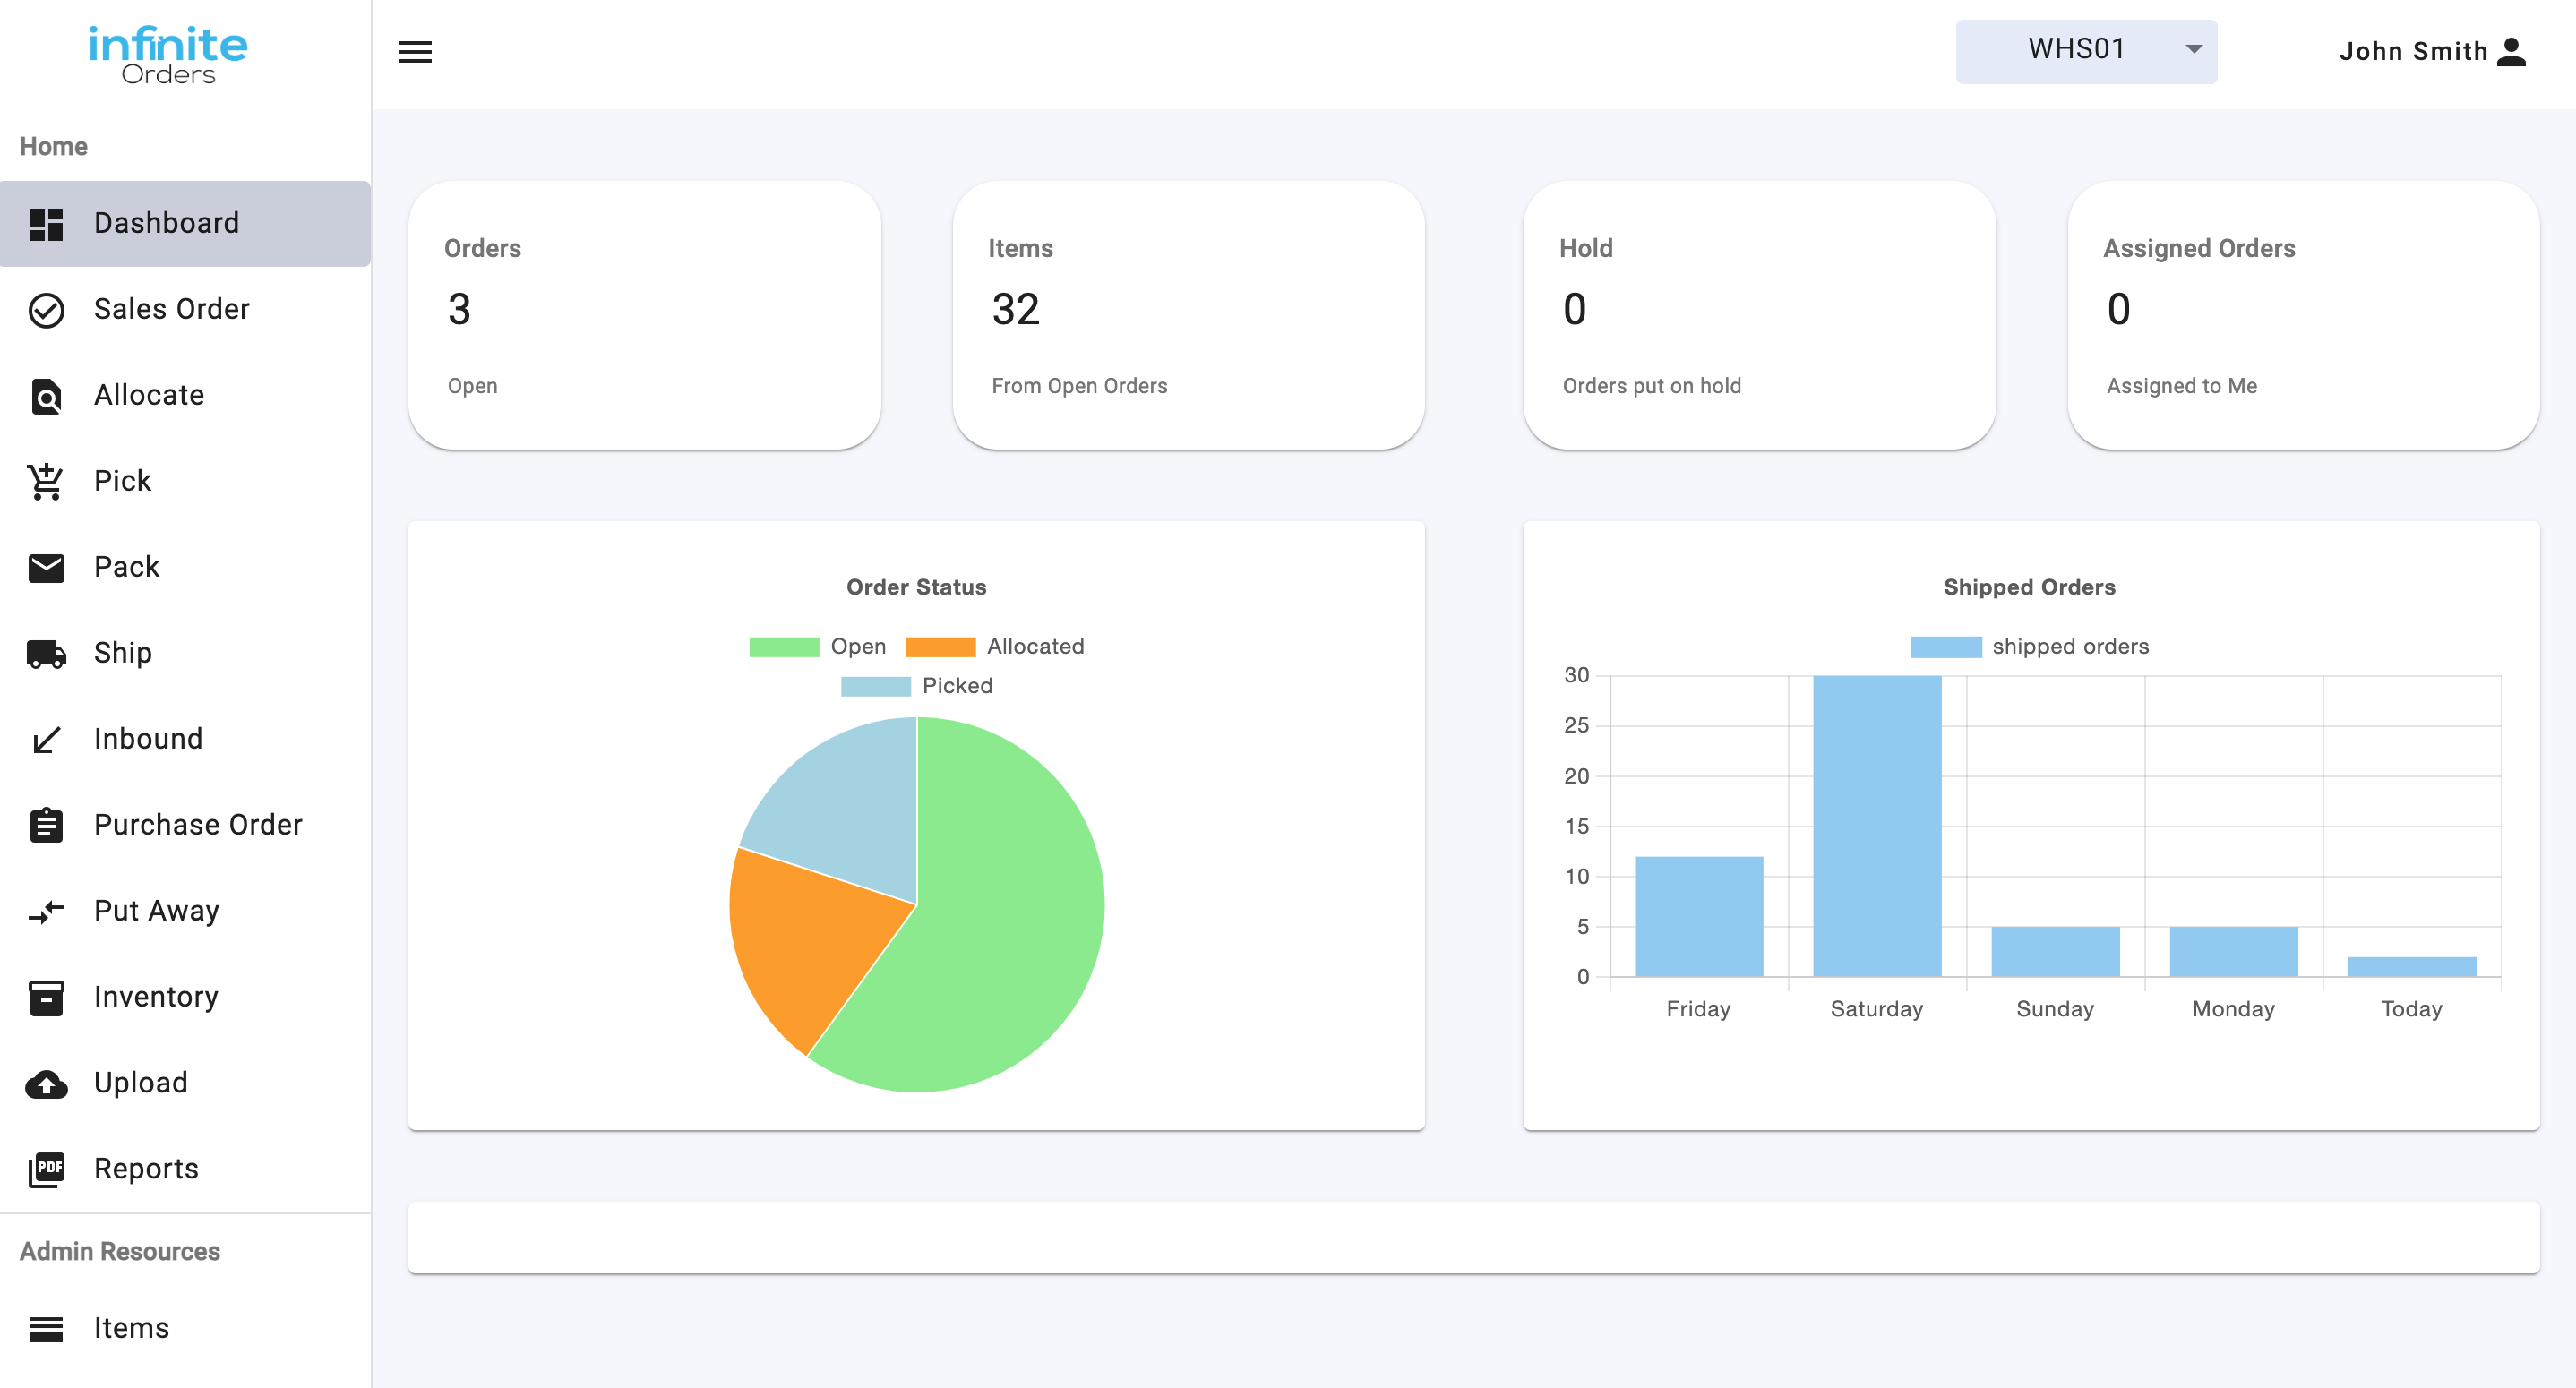Screen dimensions: 2576x1388
Task: Open the Allocate section via magnifier icon
Action: (45, 395)
